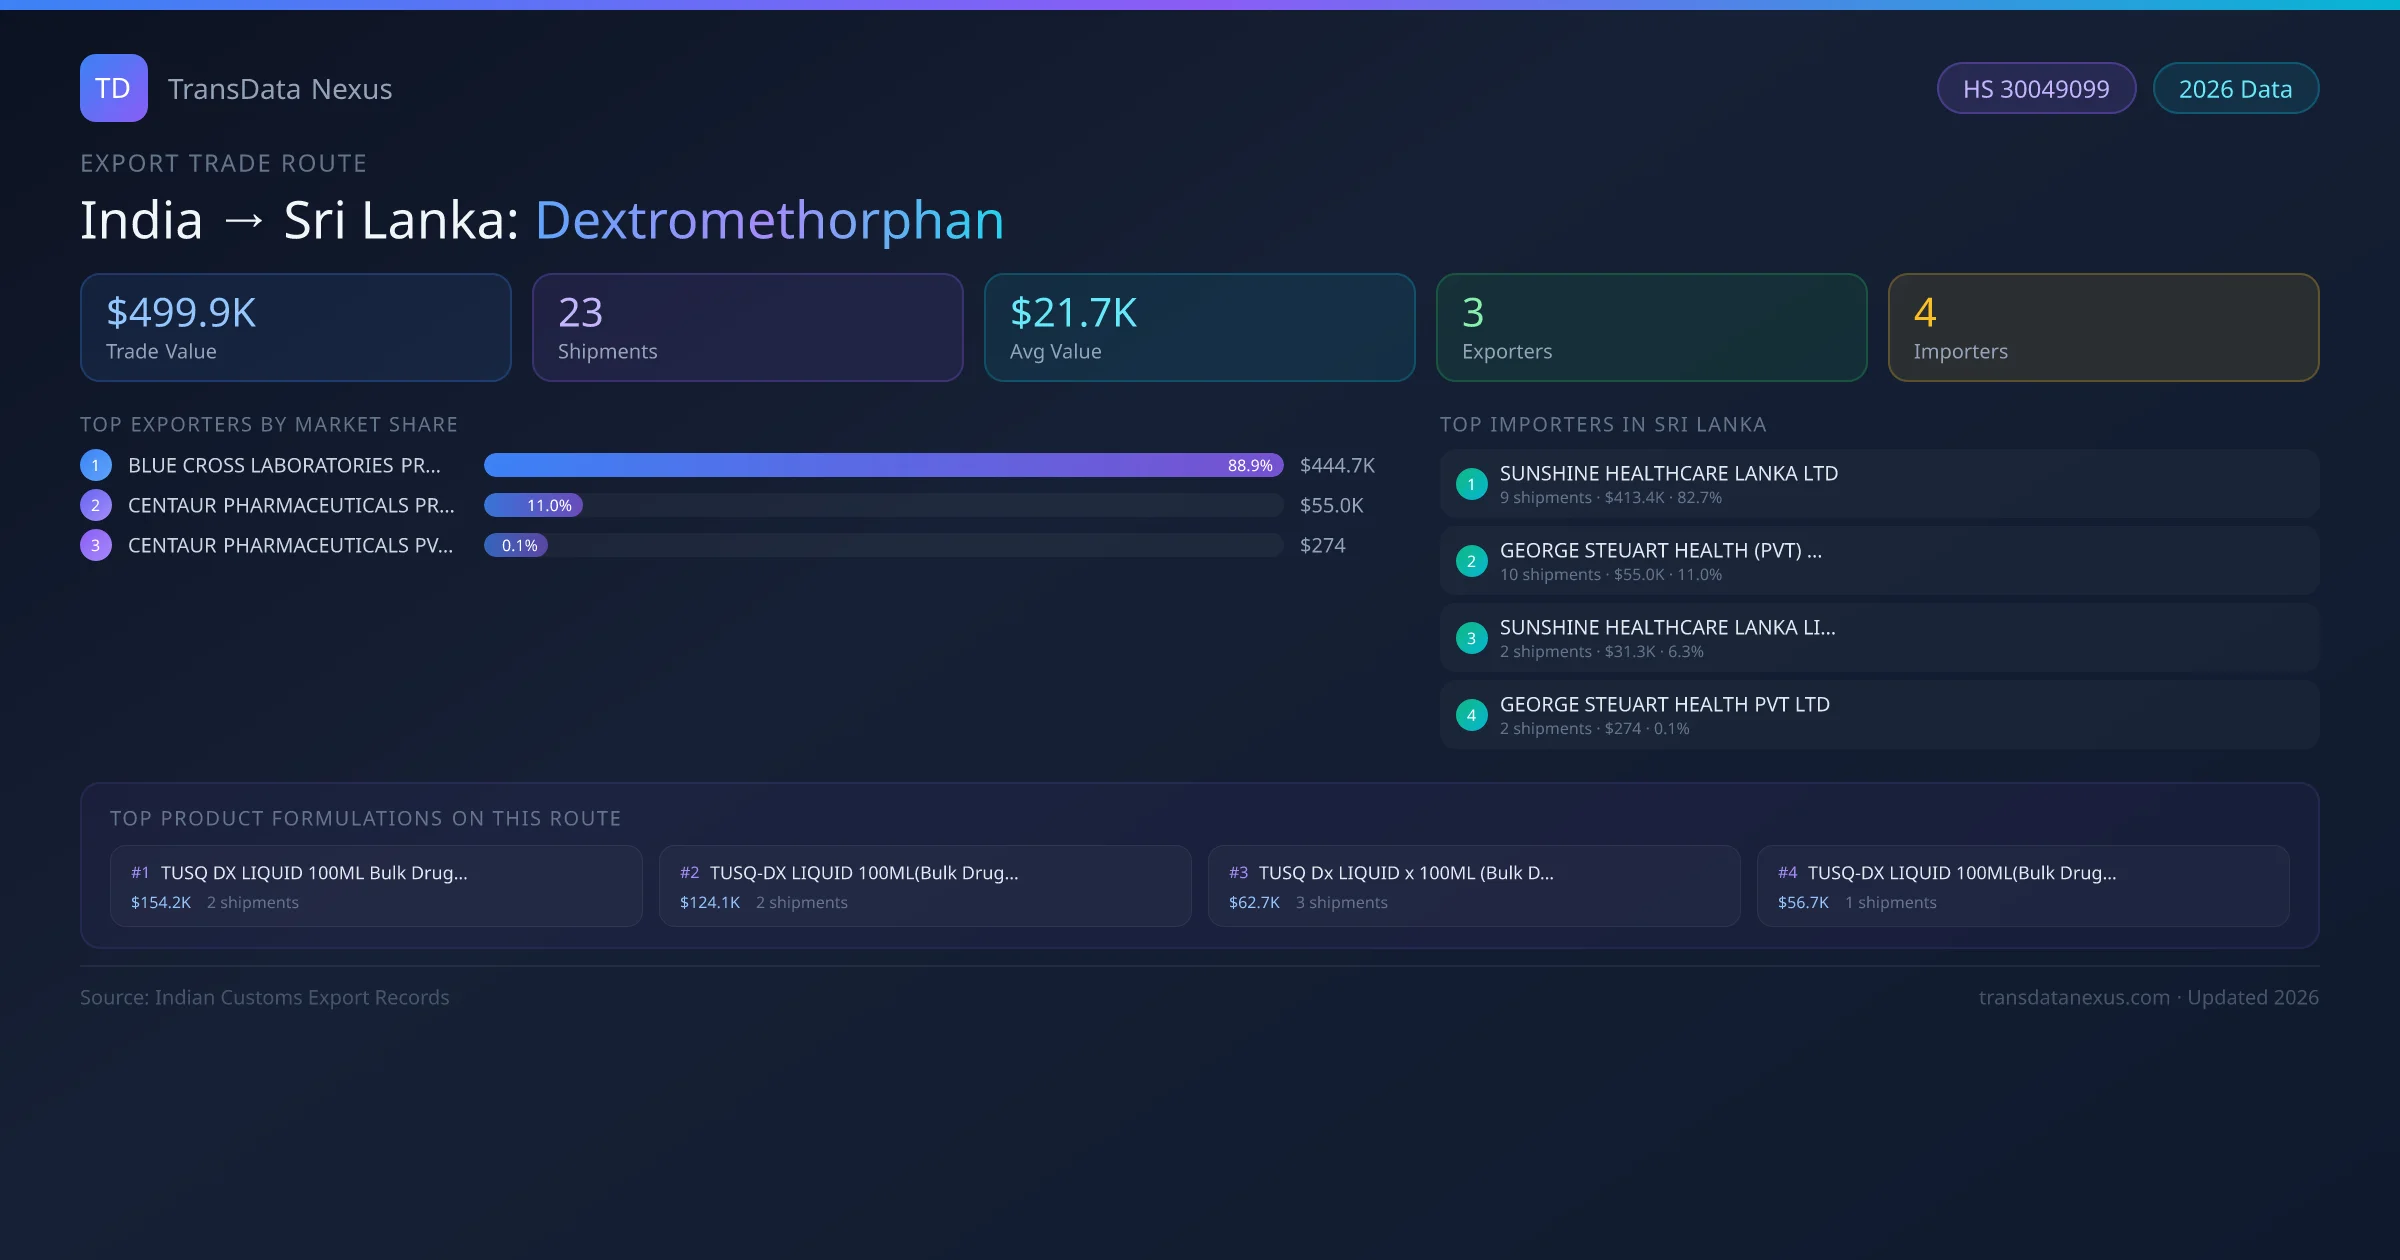
Task: Click the transdatanexus.com footer link
Action: coord(2074,997)
